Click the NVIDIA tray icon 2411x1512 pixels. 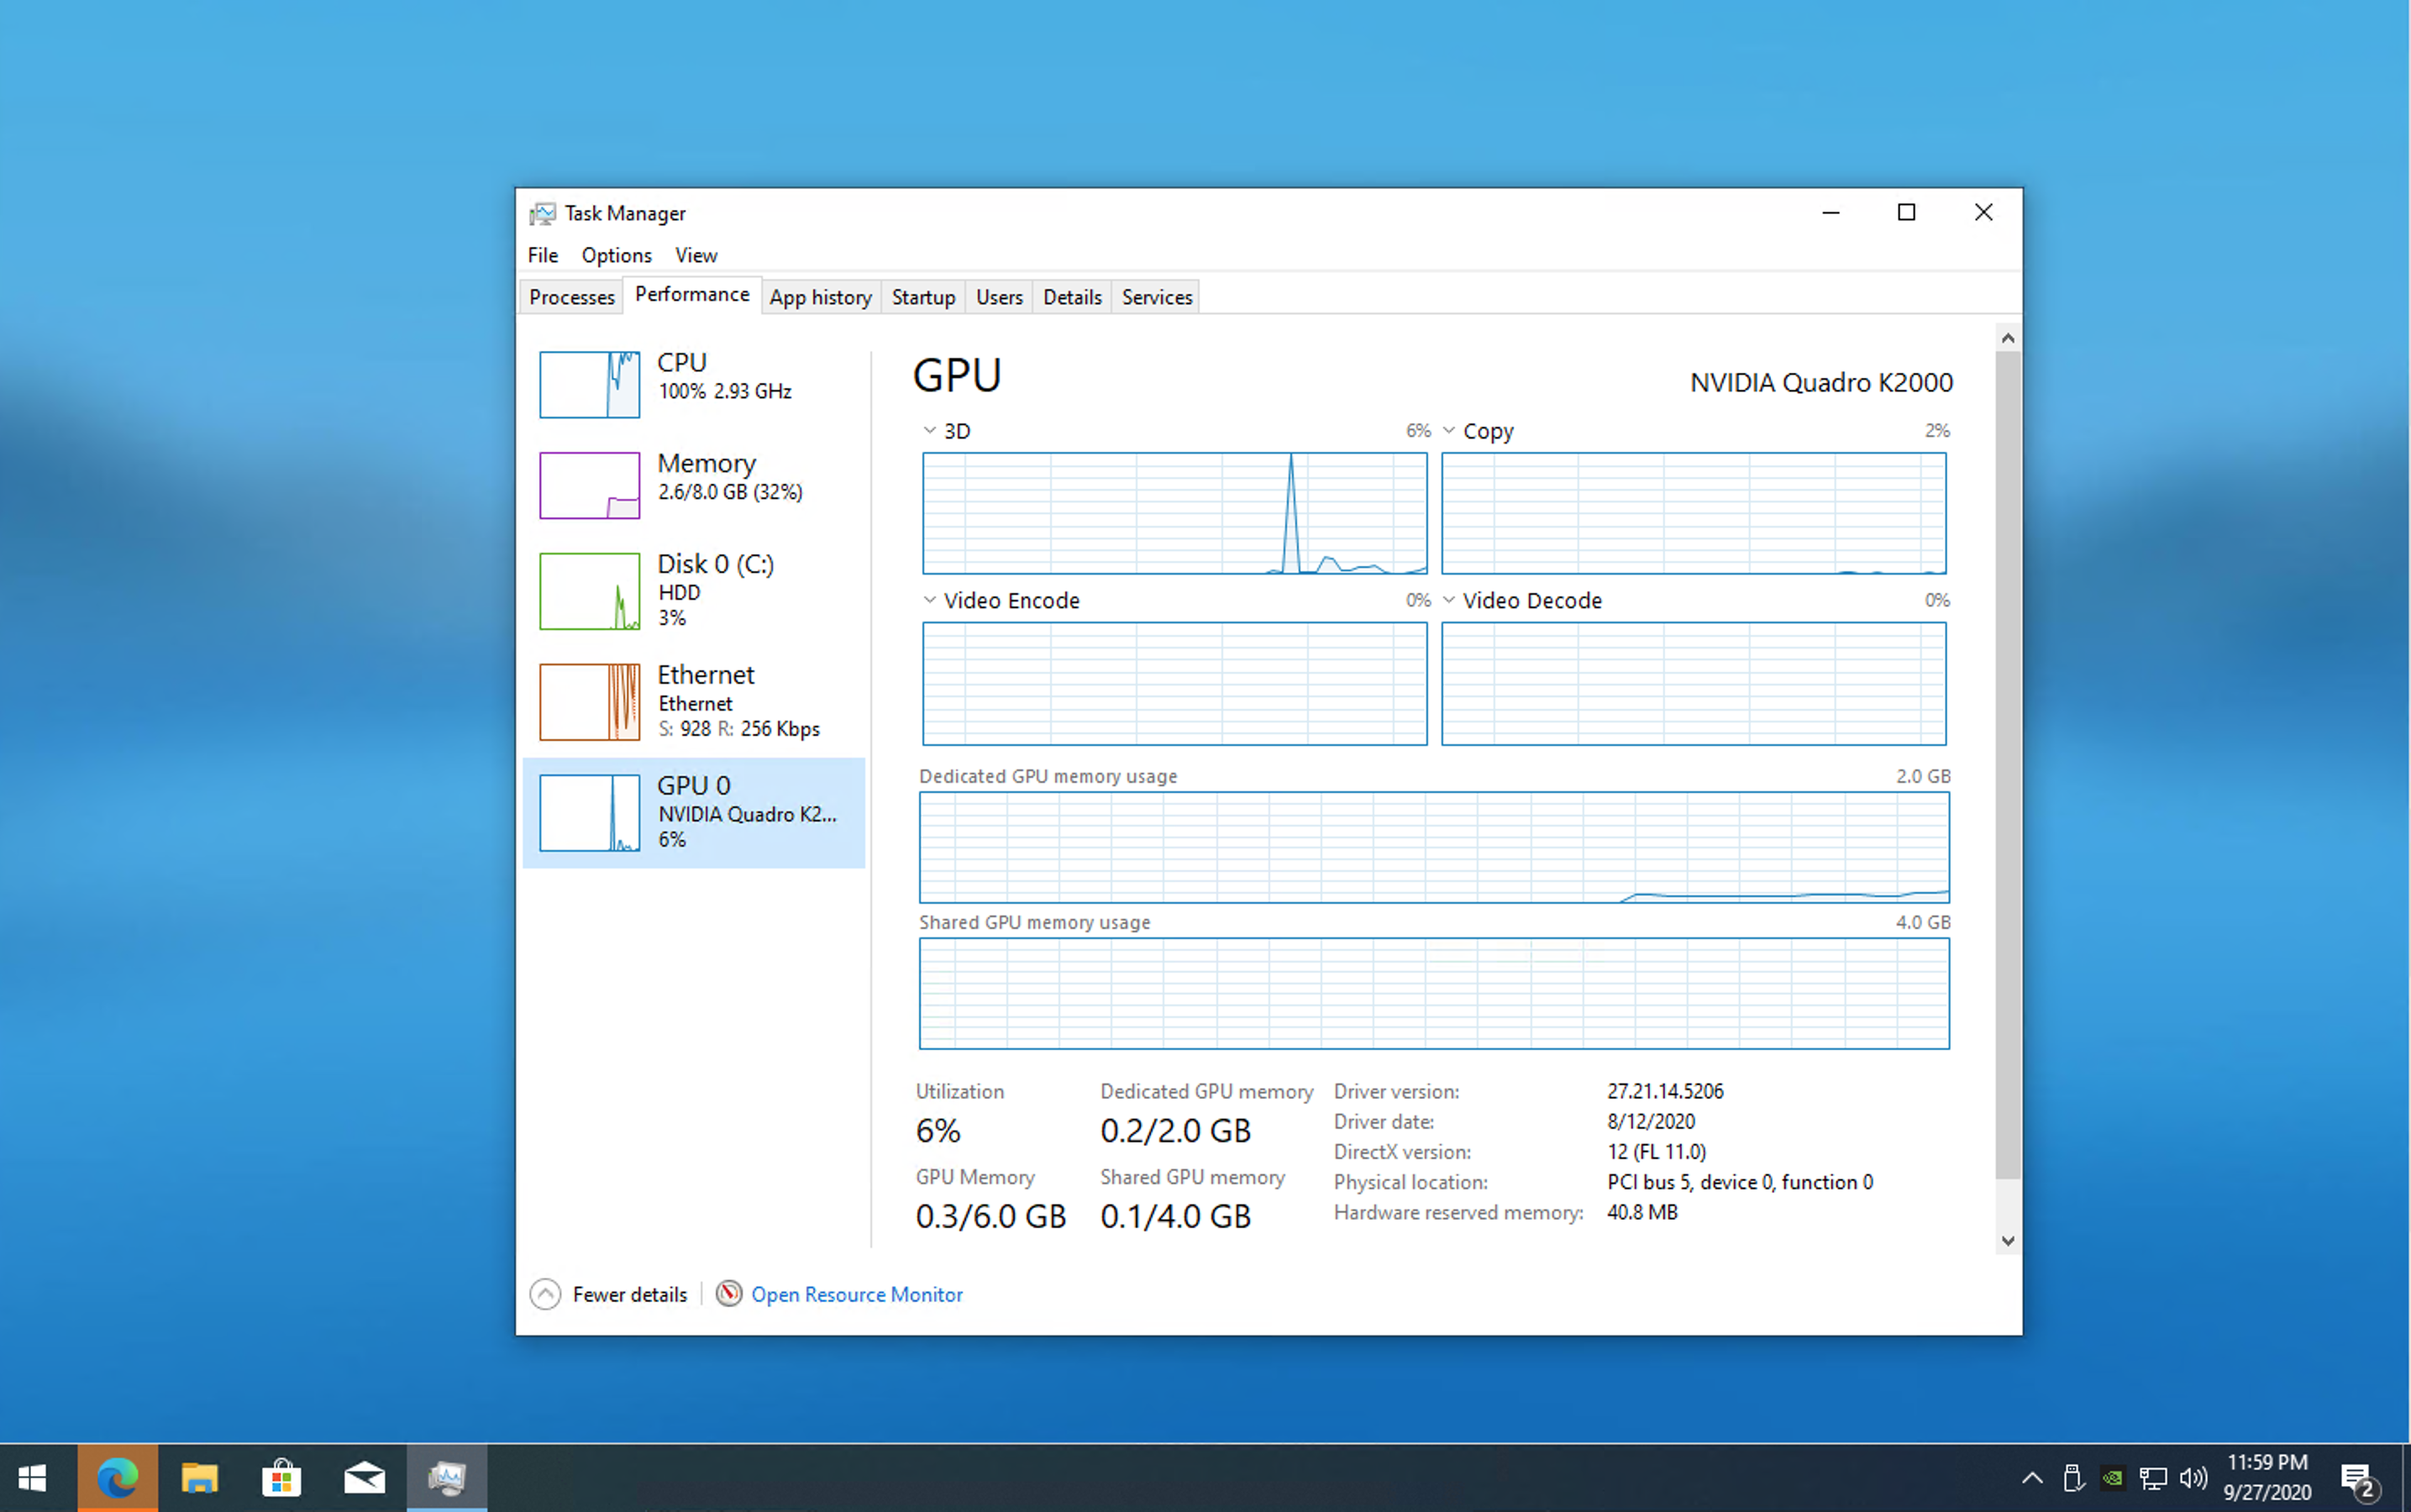click(x=2112, y=1477)
